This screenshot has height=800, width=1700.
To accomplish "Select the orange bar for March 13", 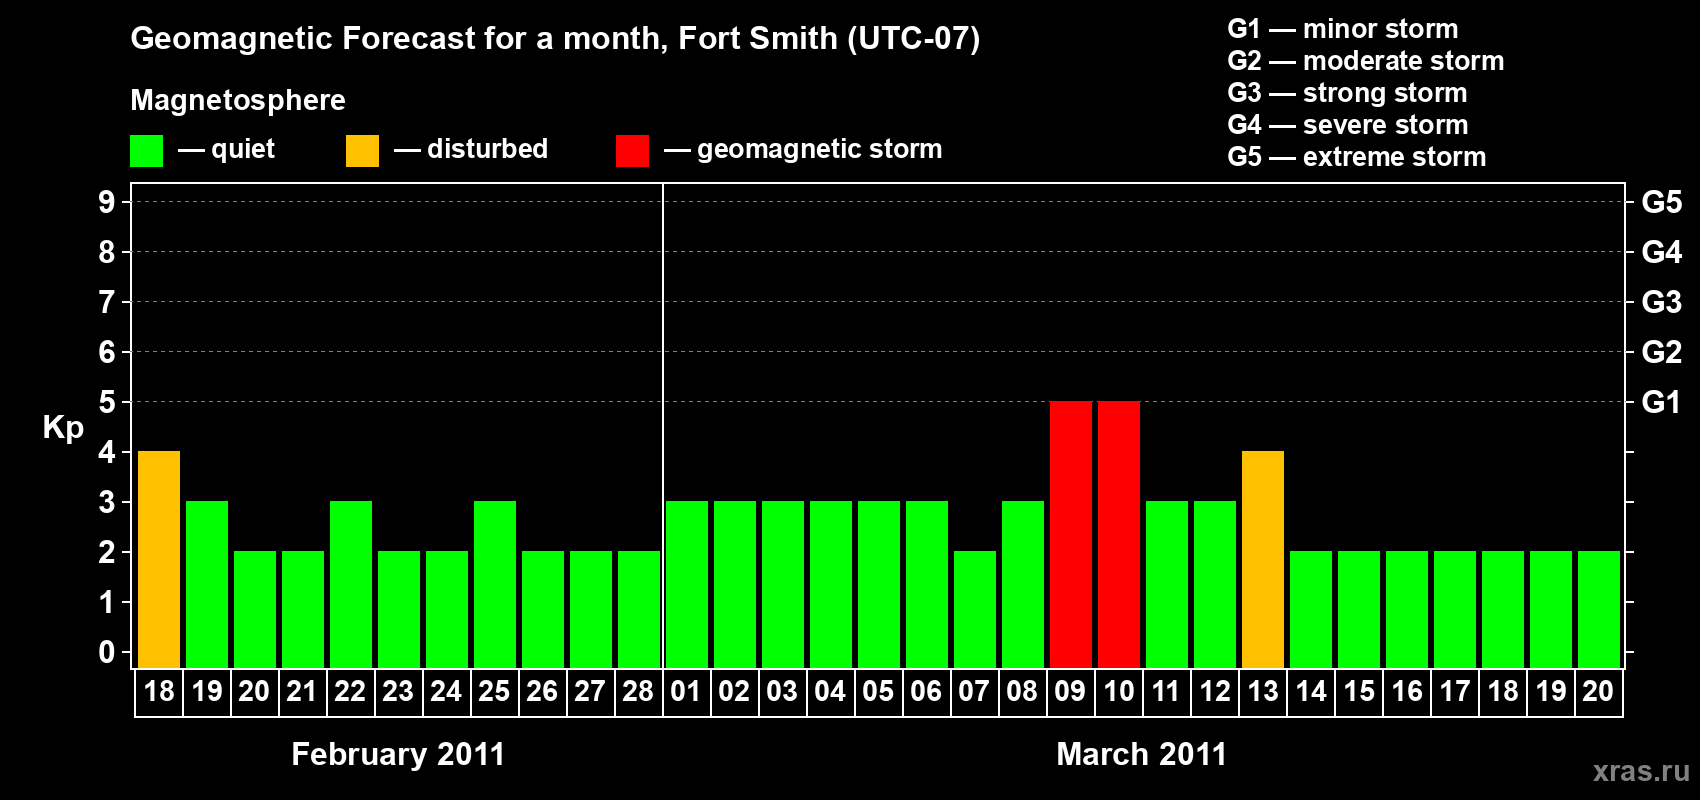I will tap(1263, 559).
